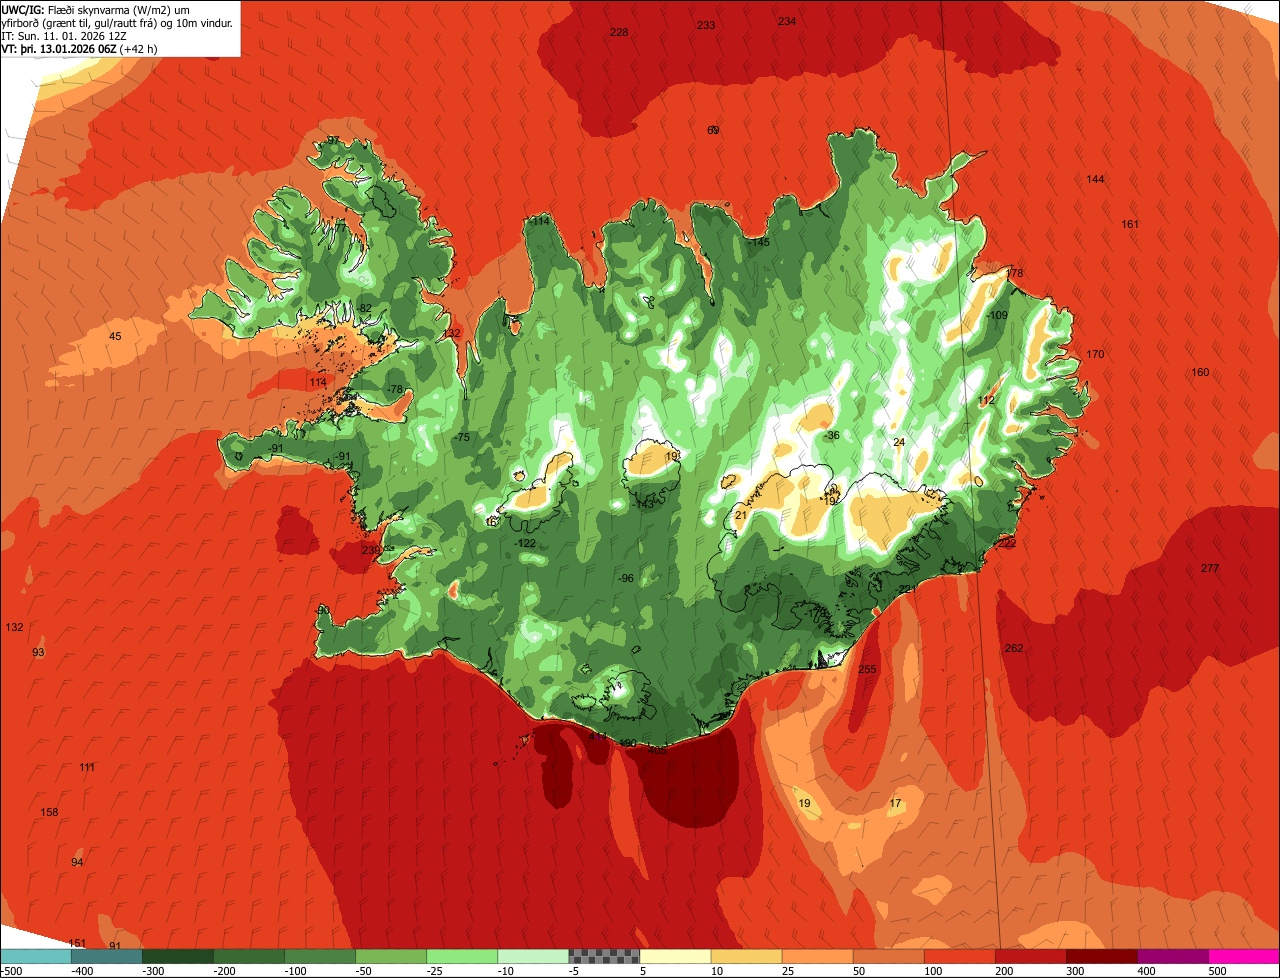The height and width of the screenshot is (978, 1280).
Task: Click the value 45 on the map
Action: (x=115, y=336)
